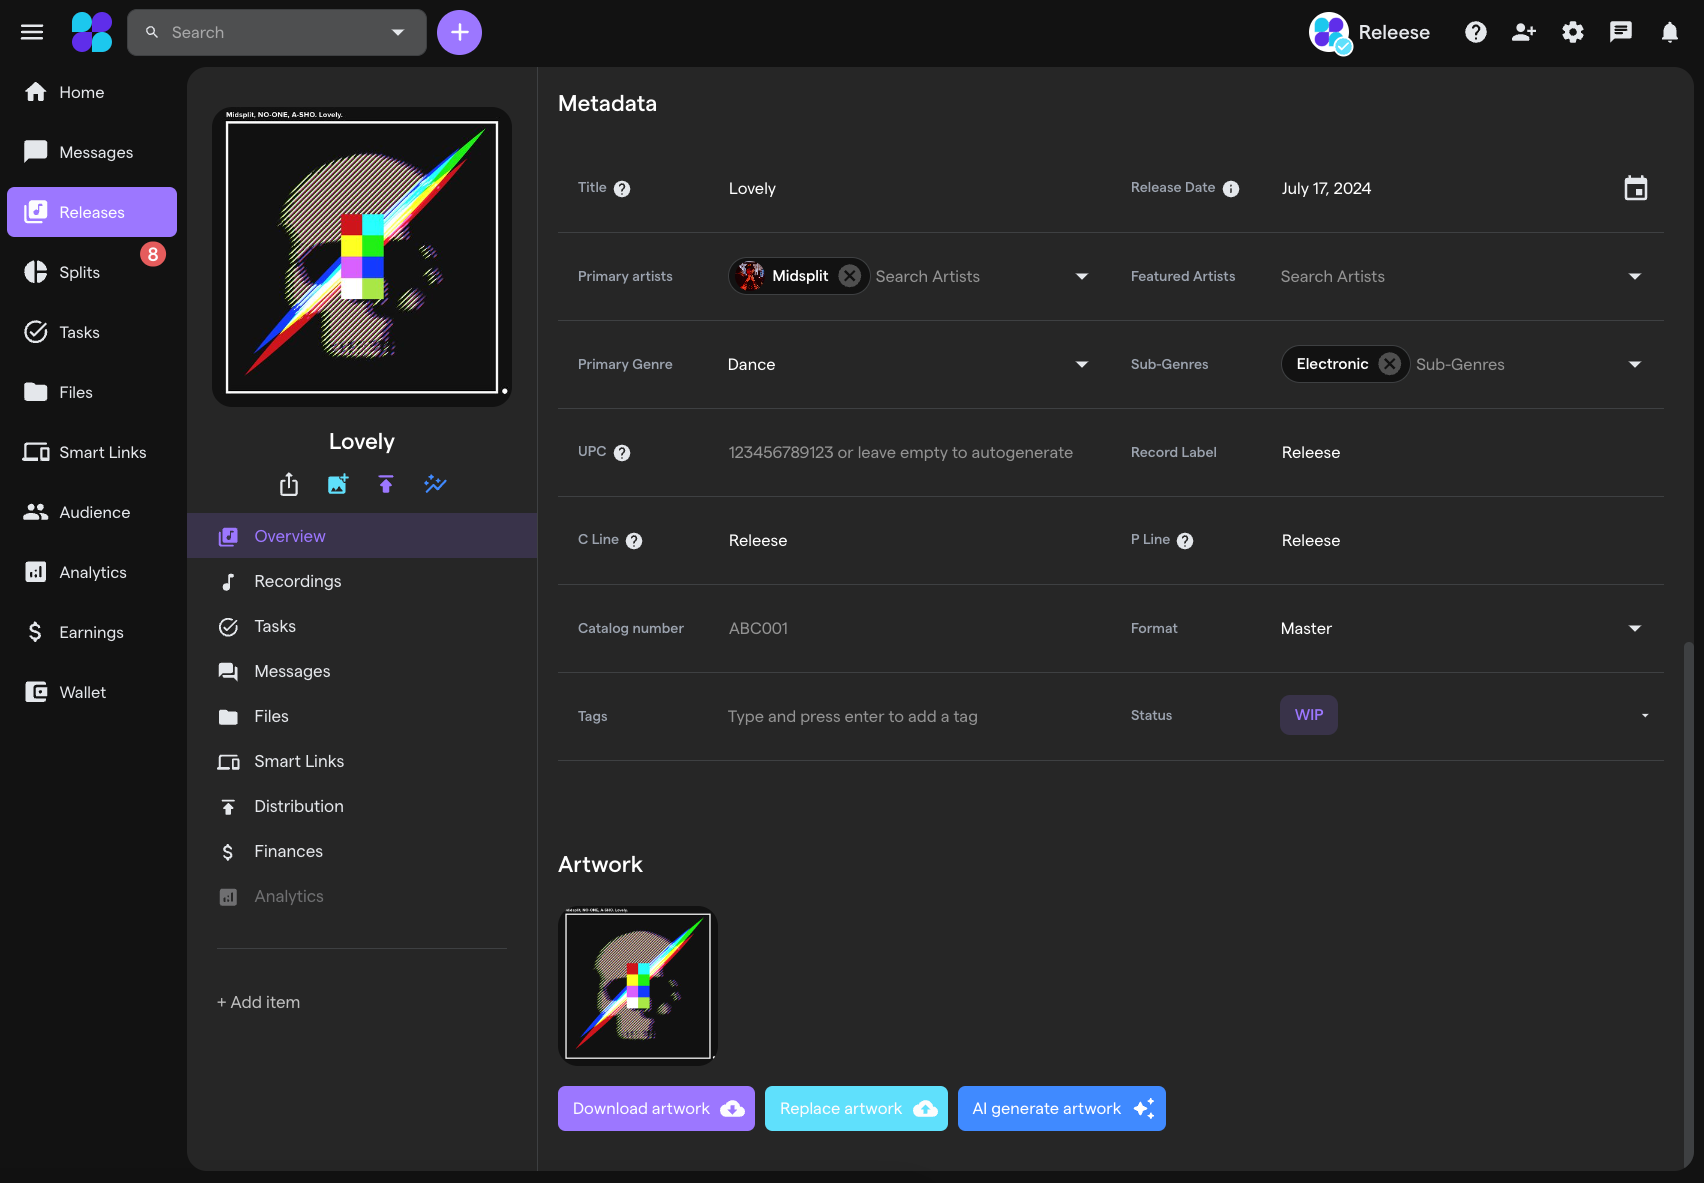The image size is (1704, 1183).
Task: Open Messages in the main sidebar
Action: (x=92, y=152)
